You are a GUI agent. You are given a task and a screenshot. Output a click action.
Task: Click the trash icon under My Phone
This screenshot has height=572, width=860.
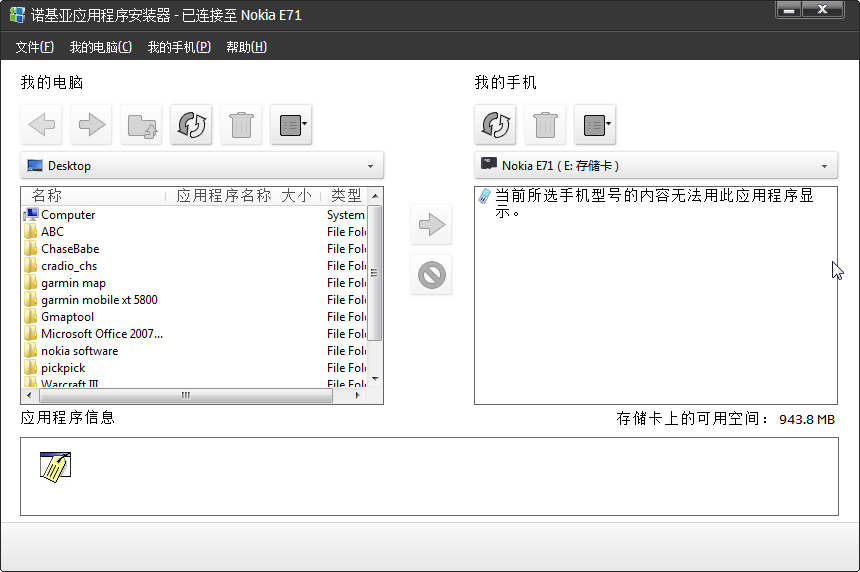click(545, 125)
